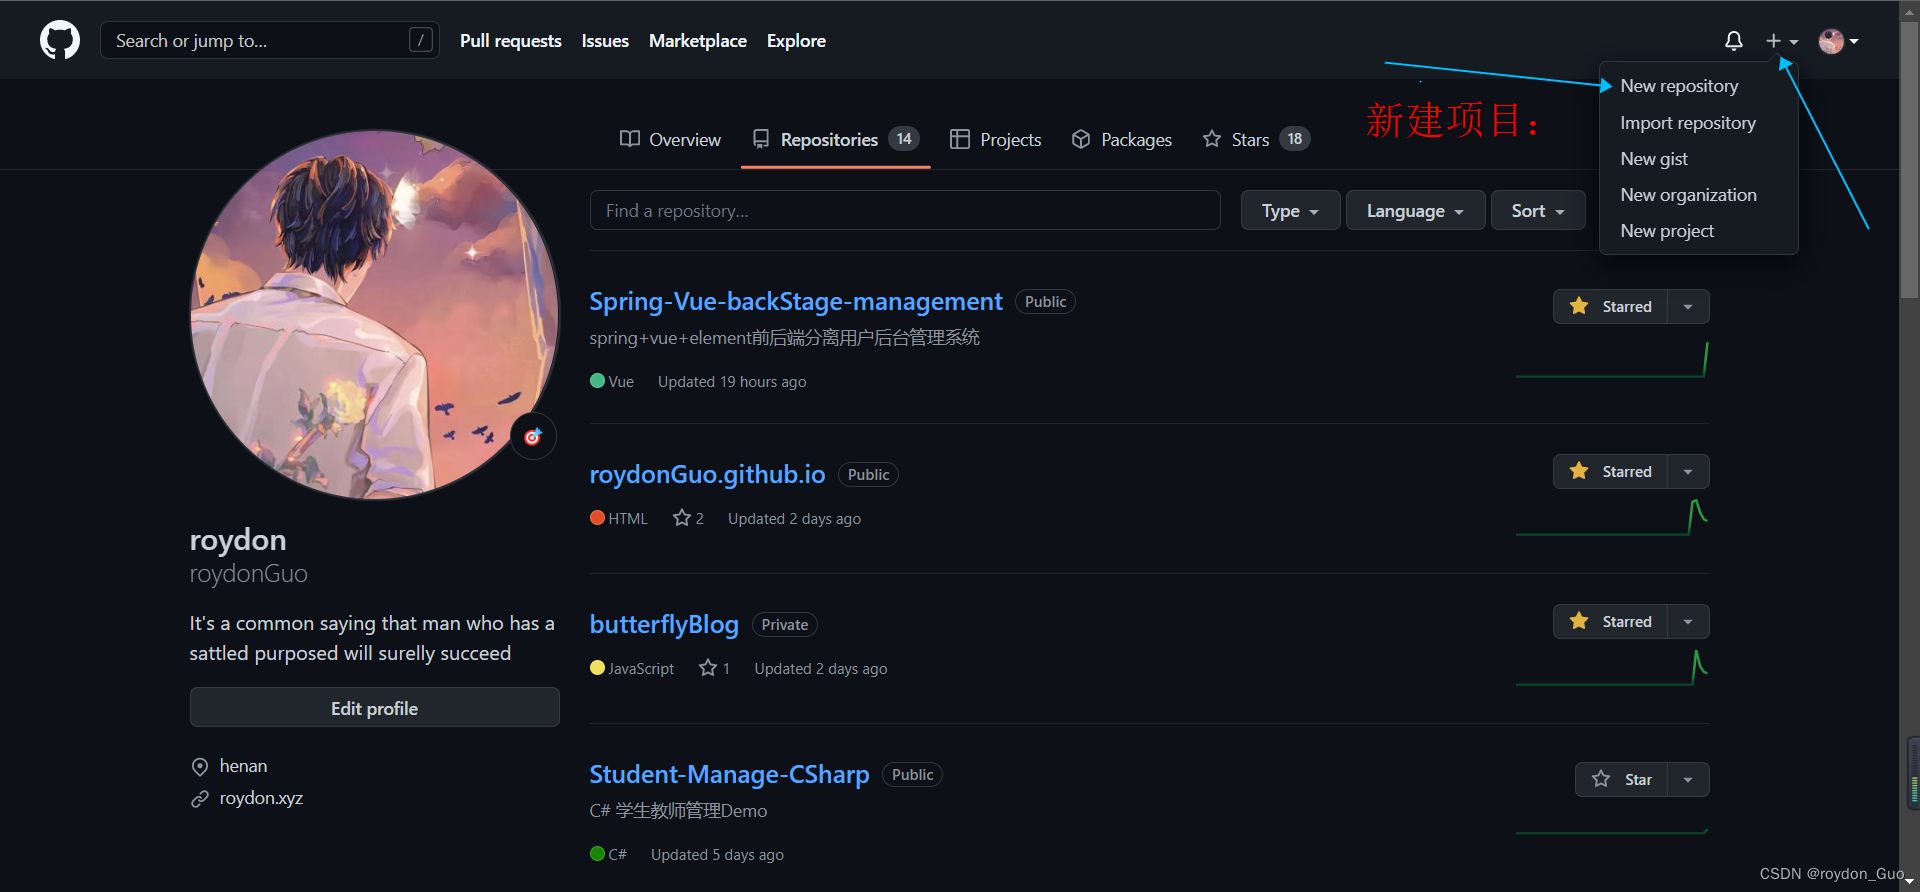Switch to the Repositories tab

click(x=836, y=140)
